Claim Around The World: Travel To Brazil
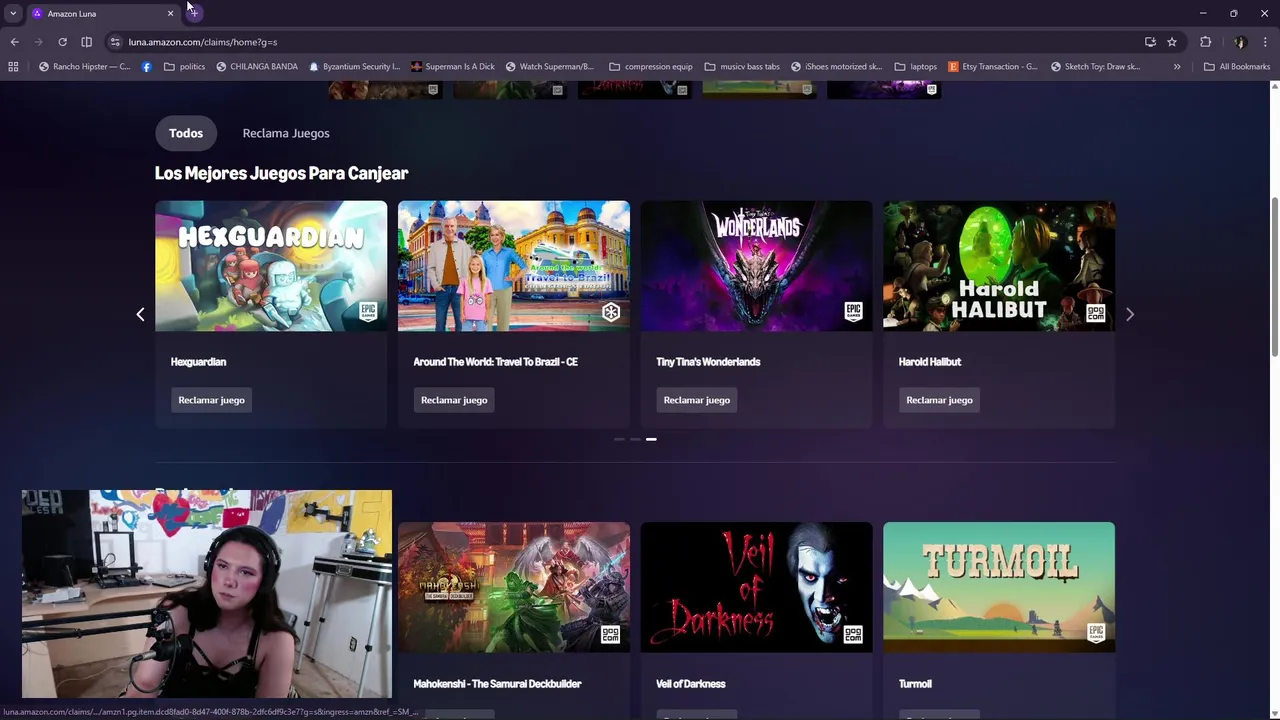 click(x=454, y=400)
